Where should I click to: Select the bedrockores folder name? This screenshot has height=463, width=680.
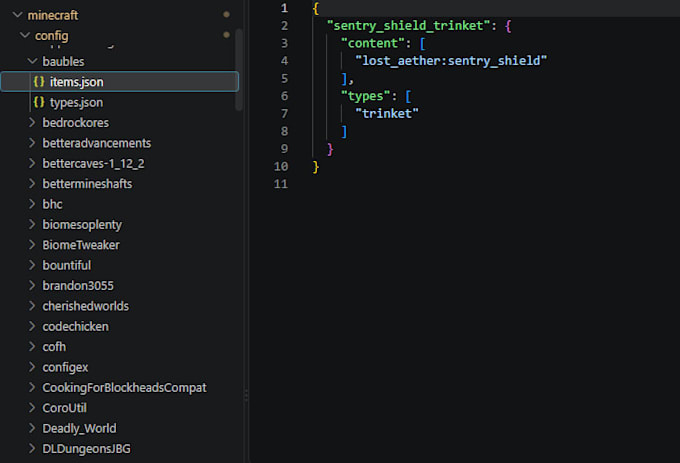(x=75, y=123)
